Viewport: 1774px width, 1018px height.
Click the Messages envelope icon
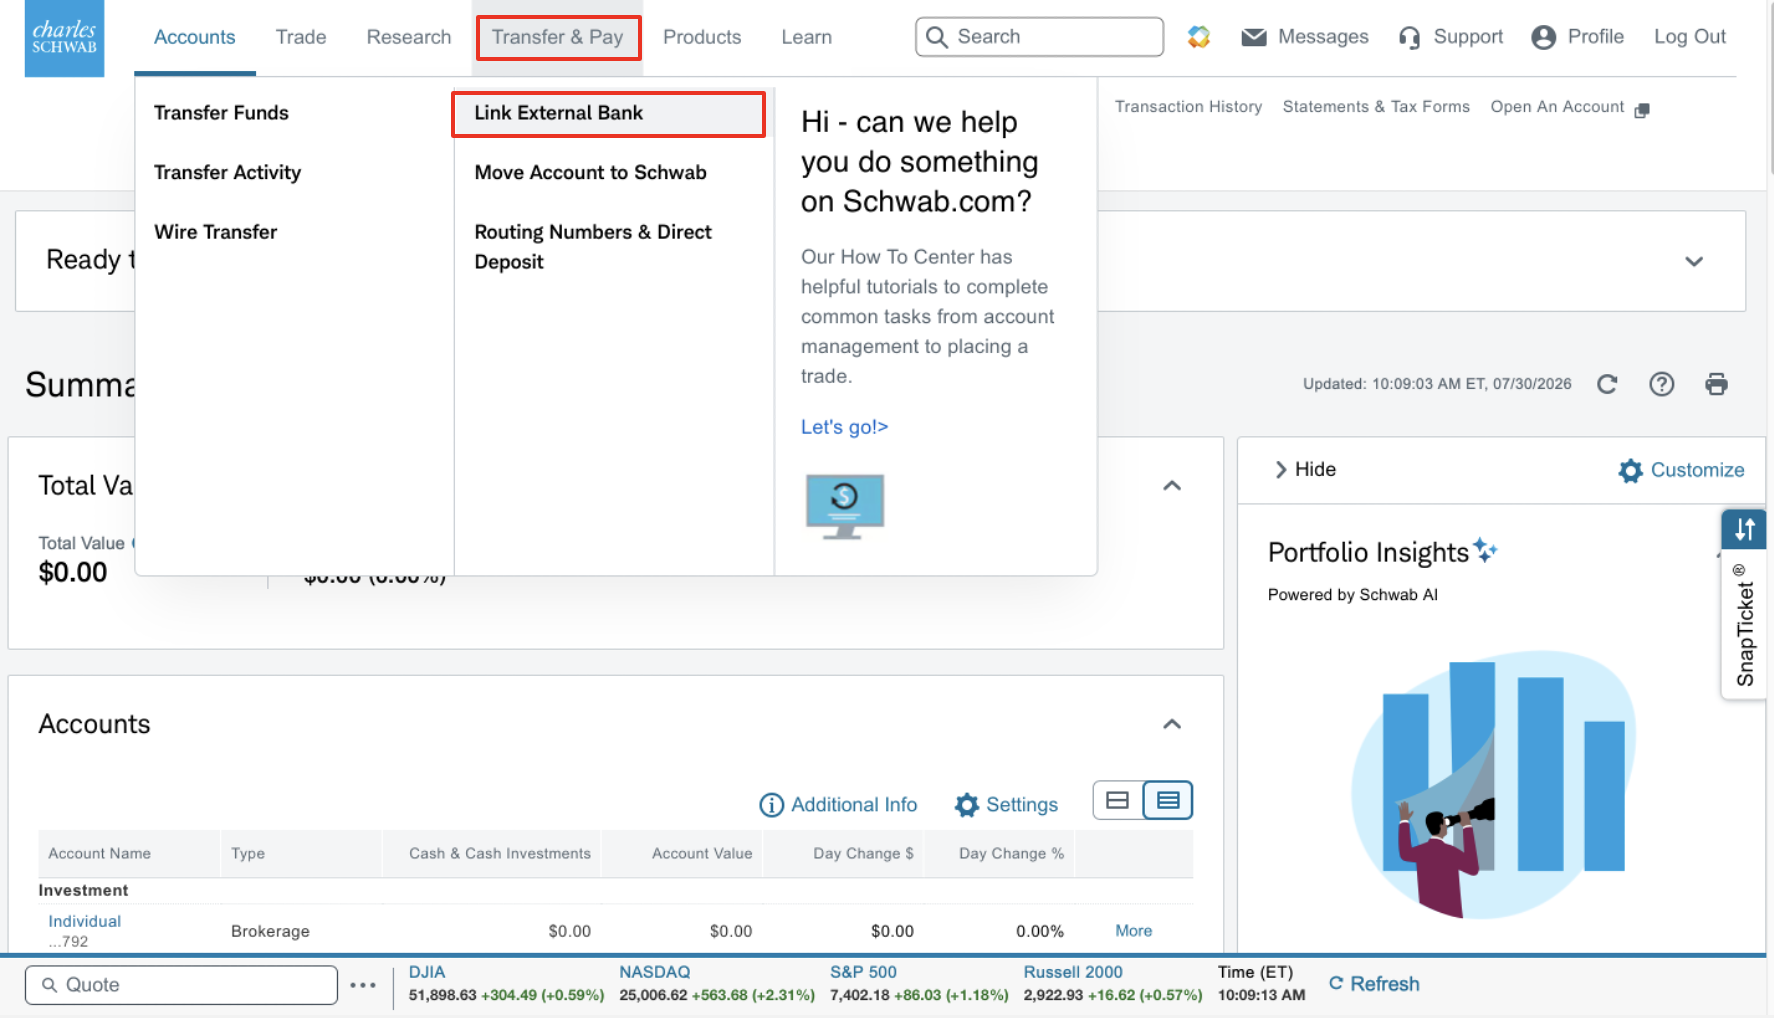pos(1253,37)
